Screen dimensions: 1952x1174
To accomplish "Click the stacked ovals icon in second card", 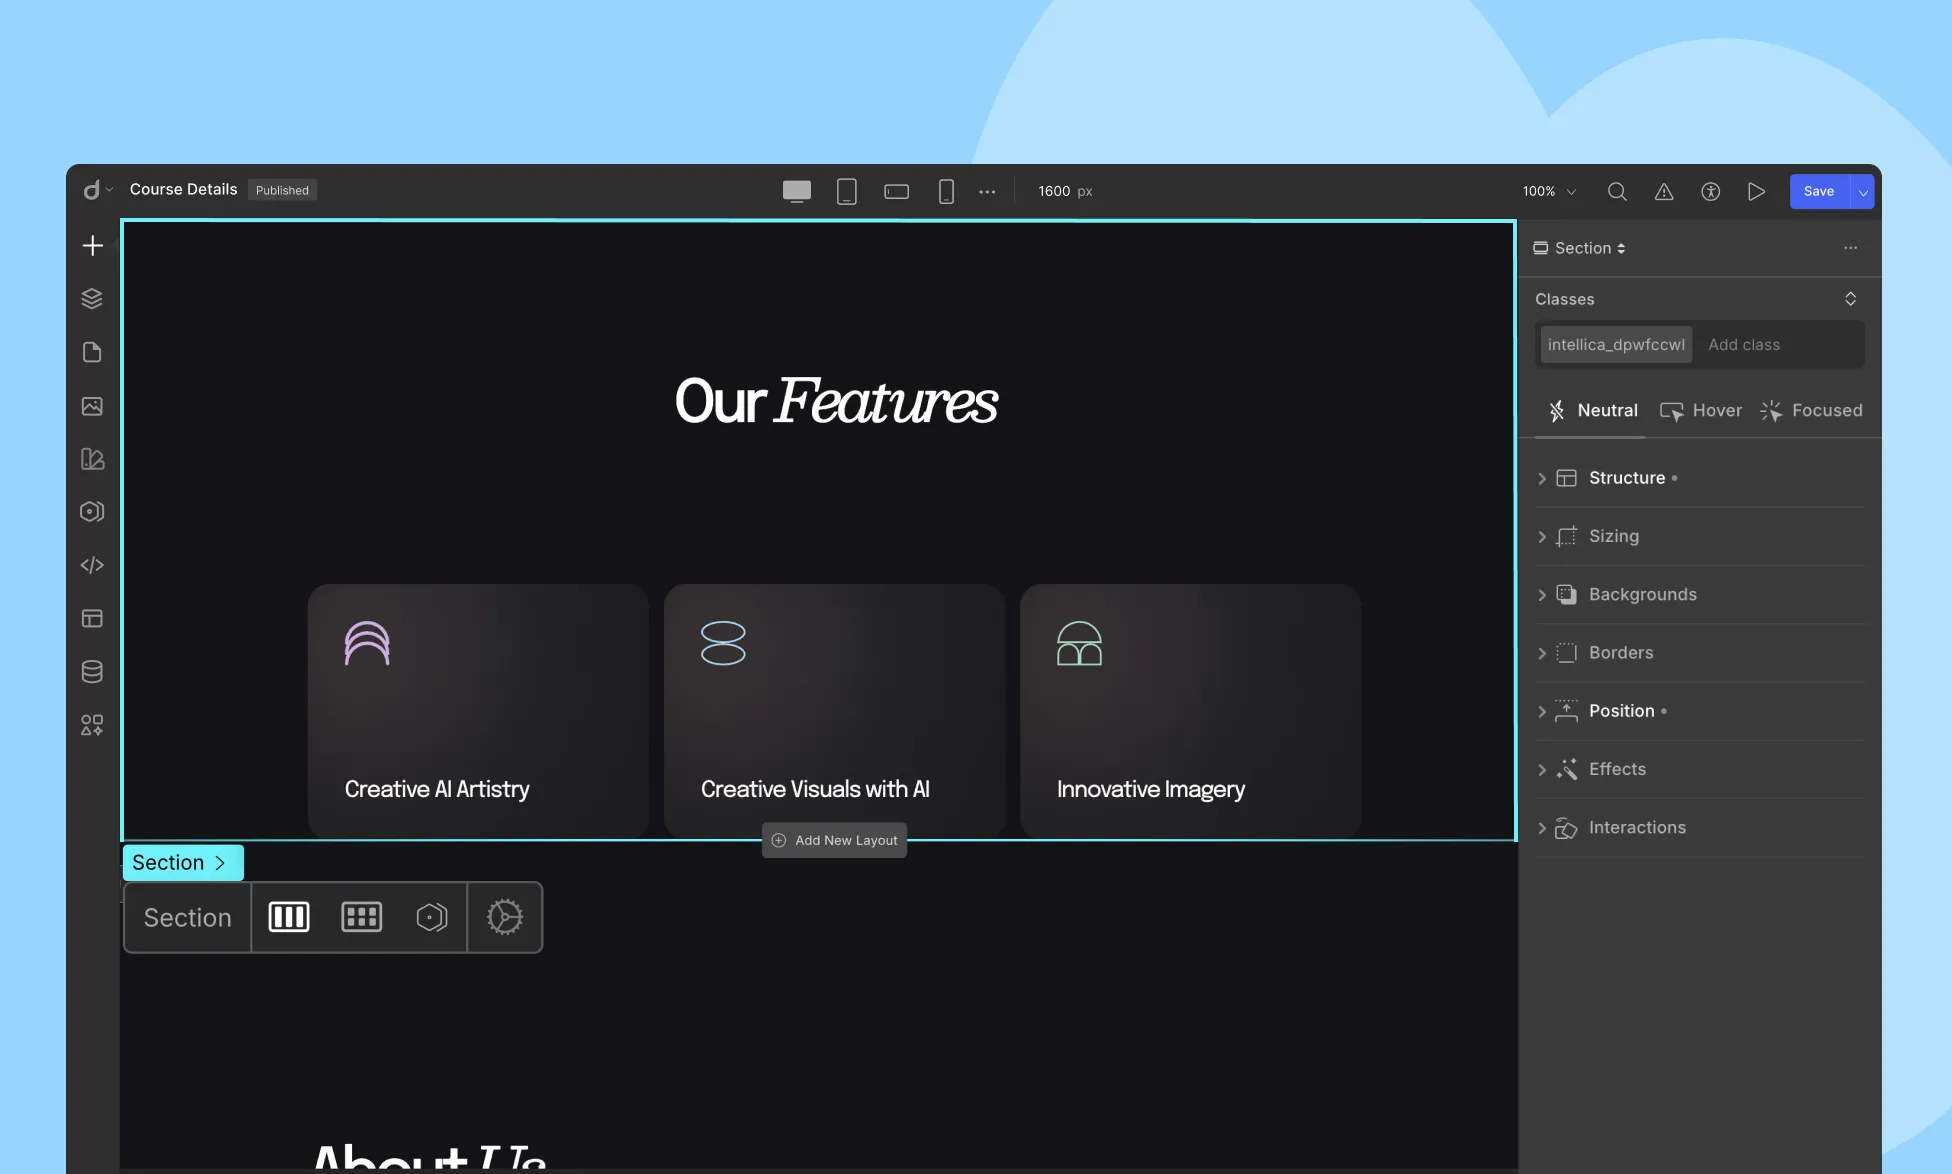I will click(723, 643).
